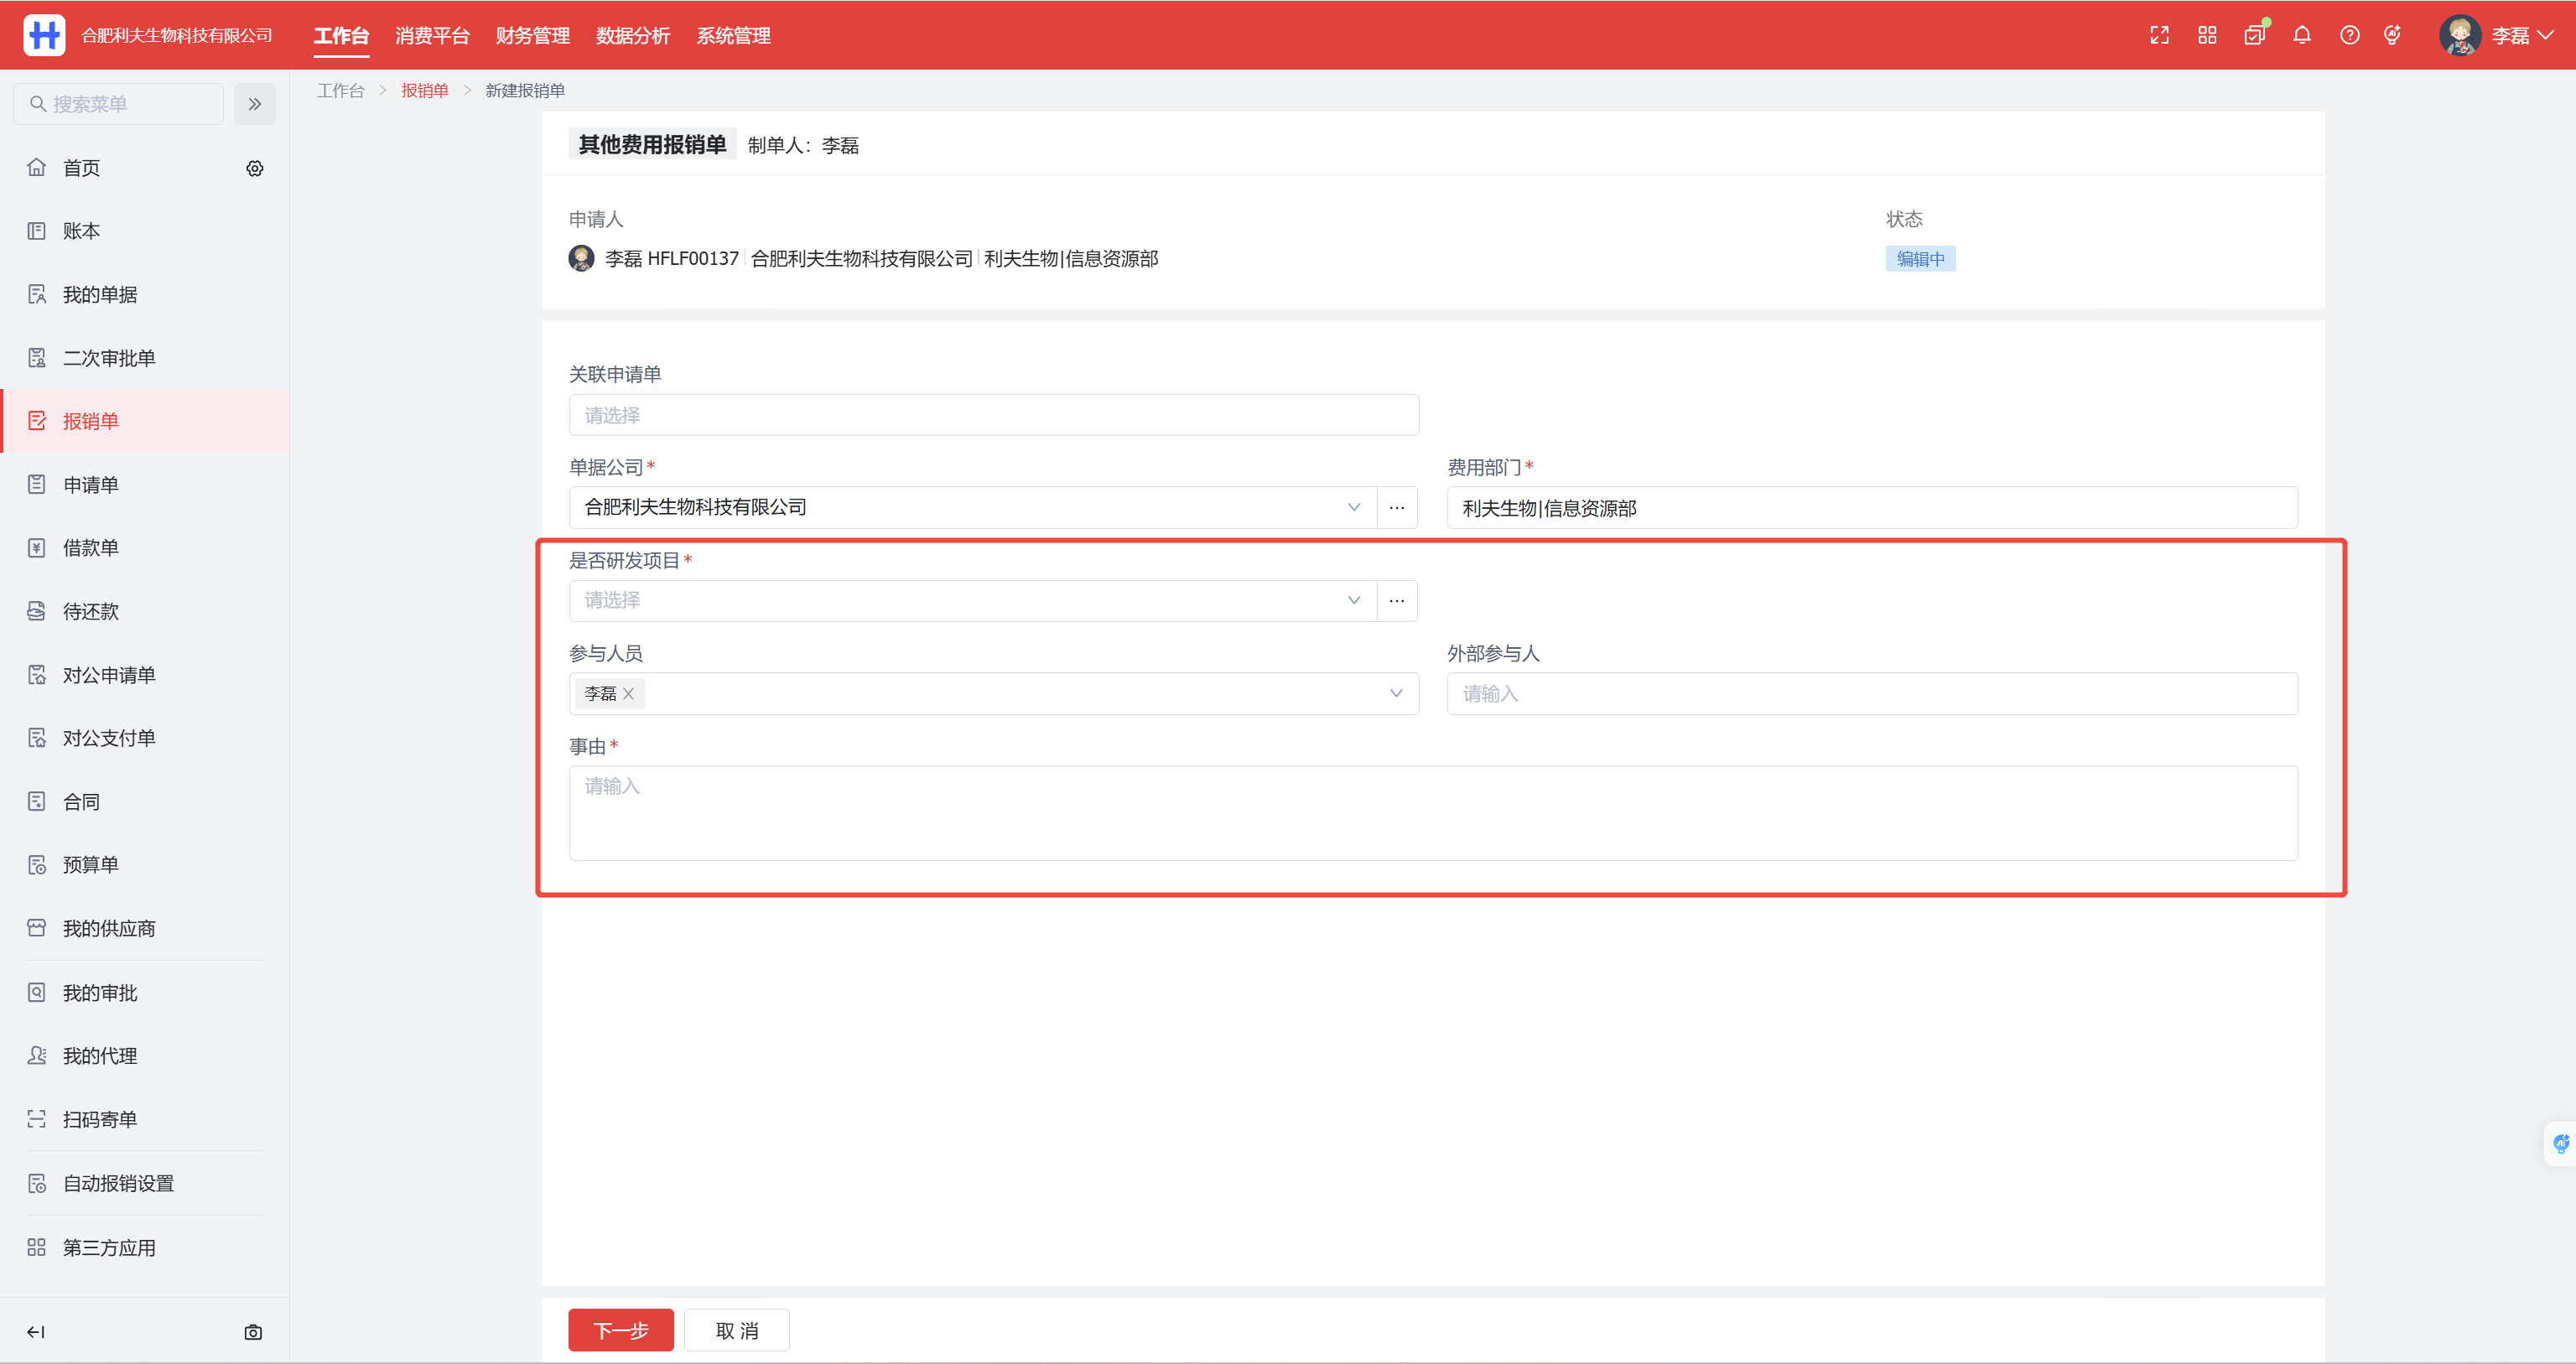Click the 下一步 button
Screen dimensions: 2576x1364
(621, 1331)
